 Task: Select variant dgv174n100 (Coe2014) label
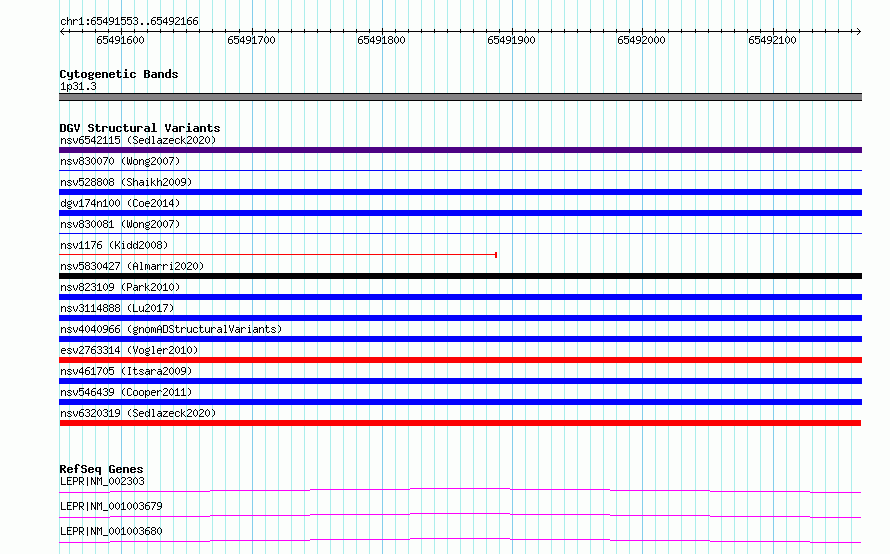click(x=120, y=203)
